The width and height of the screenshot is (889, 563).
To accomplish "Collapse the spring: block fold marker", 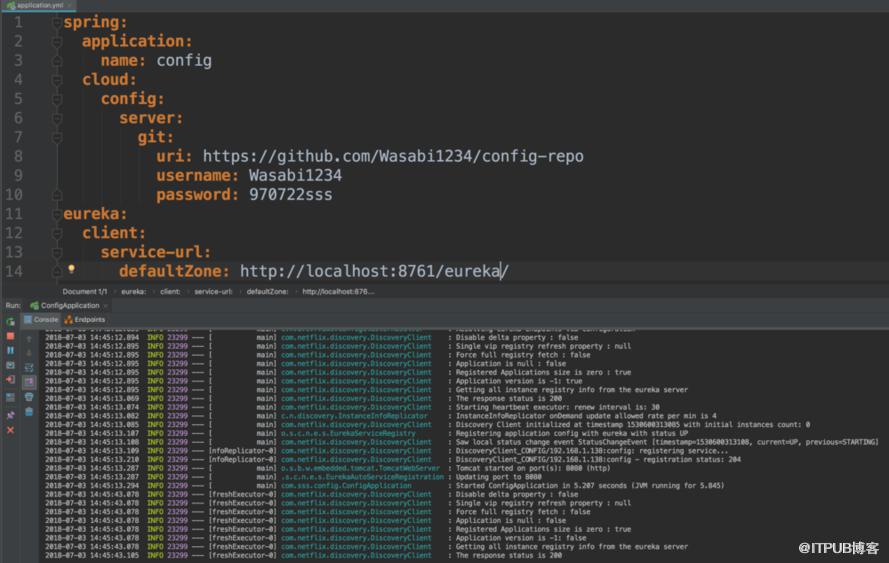I will tap(57, 23).
